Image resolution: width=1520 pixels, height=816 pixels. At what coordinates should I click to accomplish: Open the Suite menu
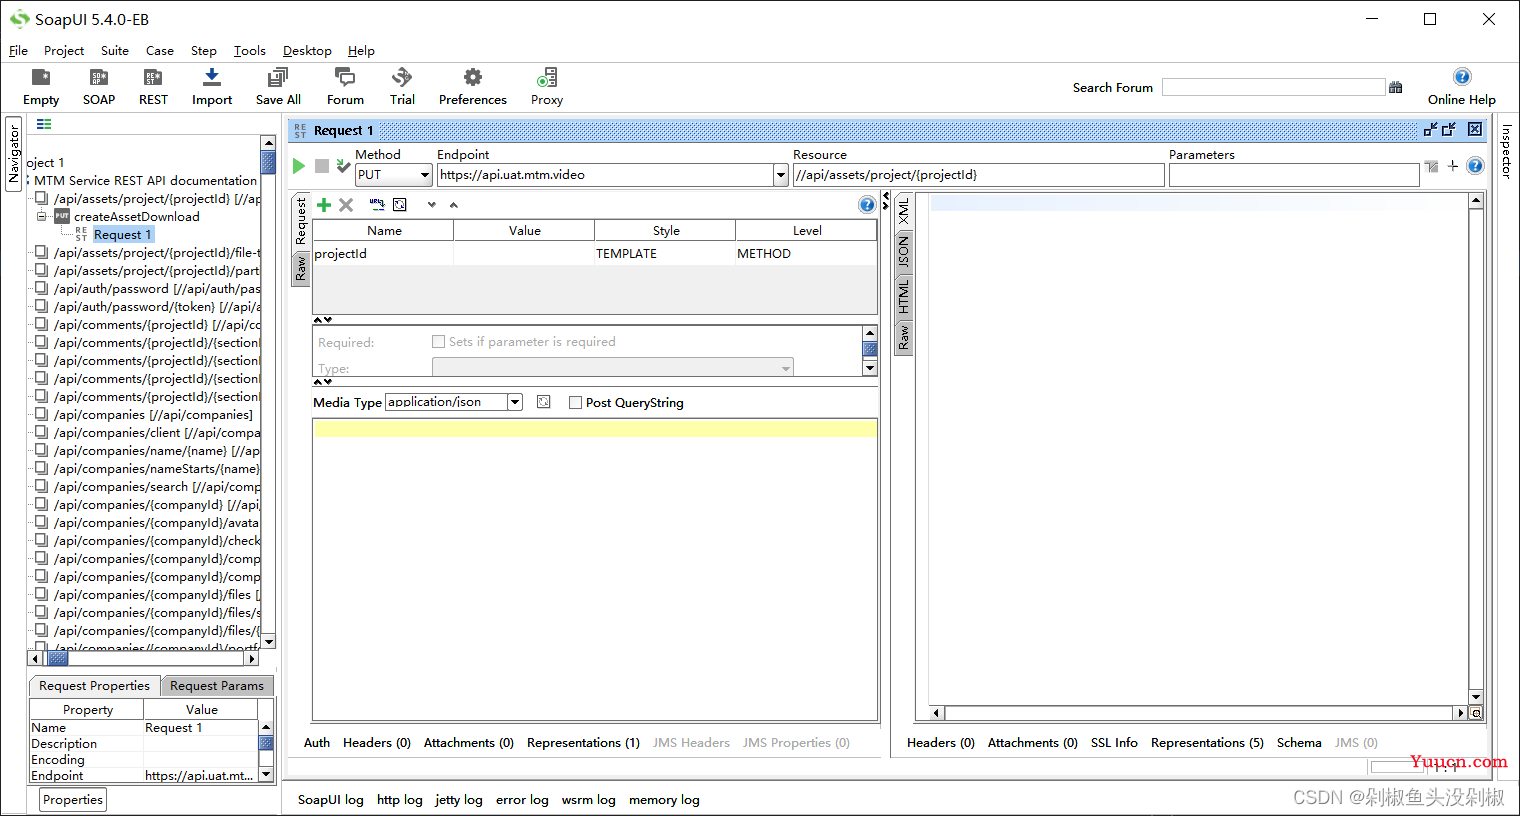pyautogui.click(x=115, y=51)
